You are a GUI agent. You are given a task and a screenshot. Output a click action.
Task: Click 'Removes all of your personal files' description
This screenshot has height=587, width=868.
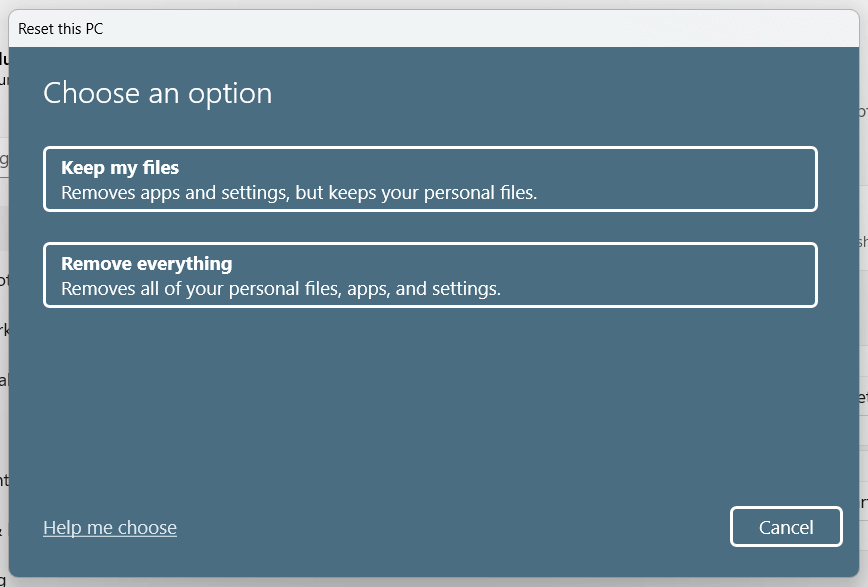point(281,289)
